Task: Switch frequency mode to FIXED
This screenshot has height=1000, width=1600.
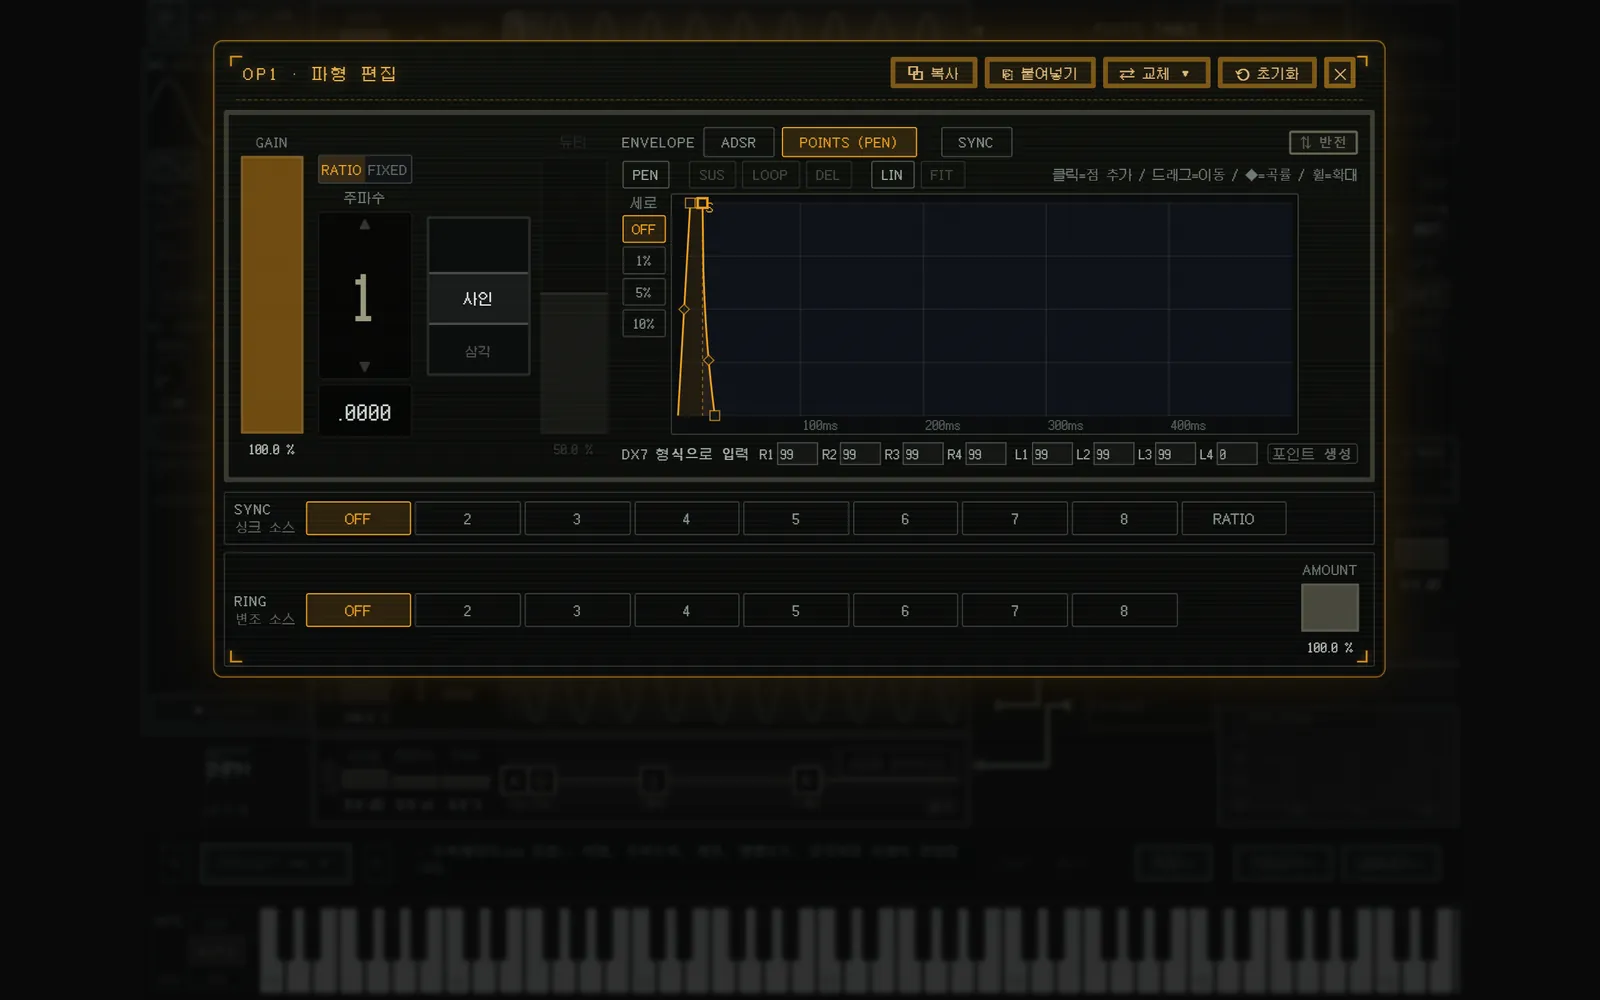Action: pos(387,170)
